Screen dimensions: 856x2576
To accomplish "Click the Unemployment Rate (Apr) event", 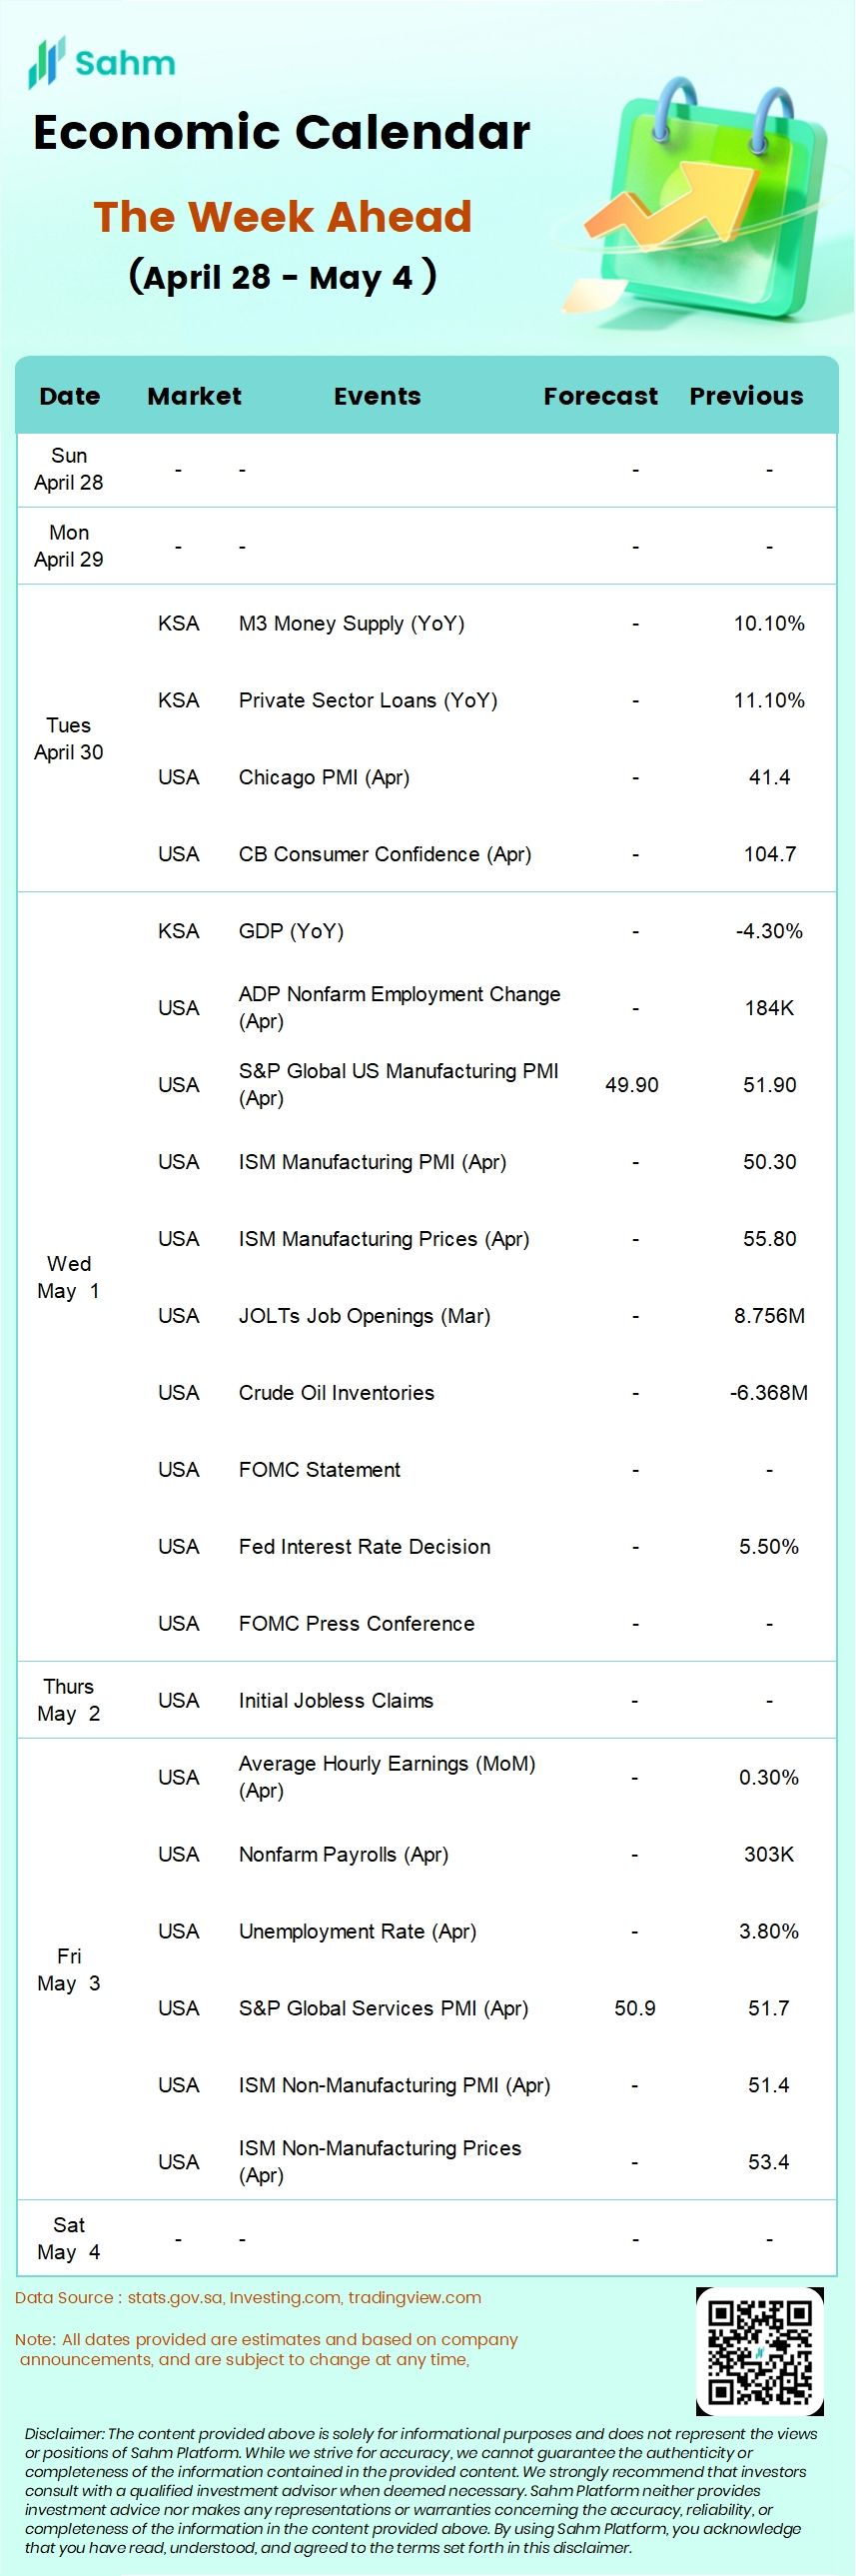I will point(357,1932).
